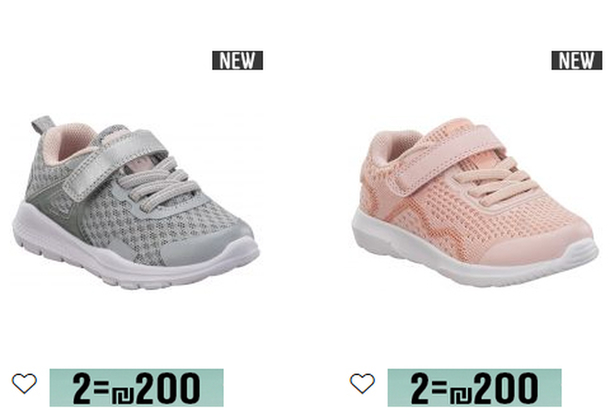Click the shekel symbol in the pink sneaker's price
The image size is (610, 417).
click(461, 394)
